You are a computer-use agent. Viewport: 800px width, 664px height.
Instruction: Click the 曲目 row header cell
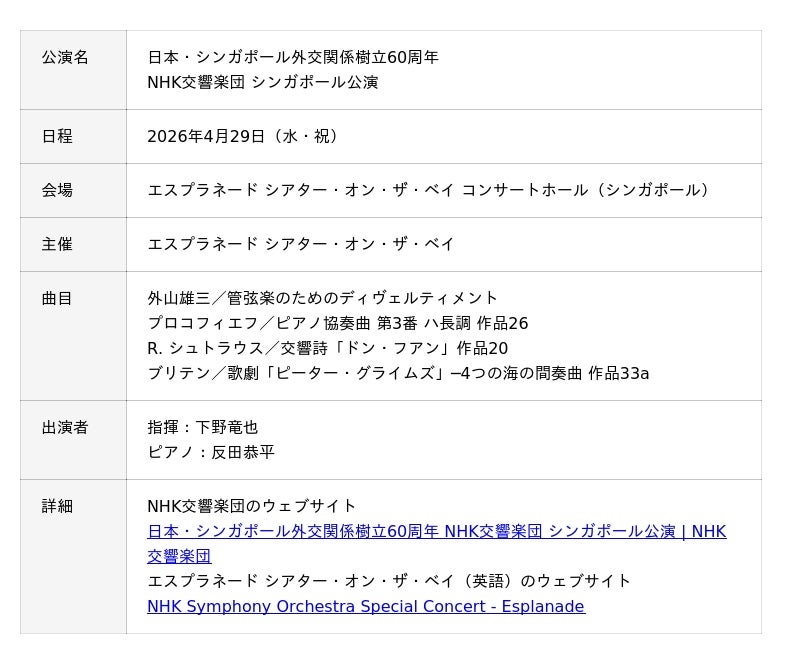coord(57,298)
